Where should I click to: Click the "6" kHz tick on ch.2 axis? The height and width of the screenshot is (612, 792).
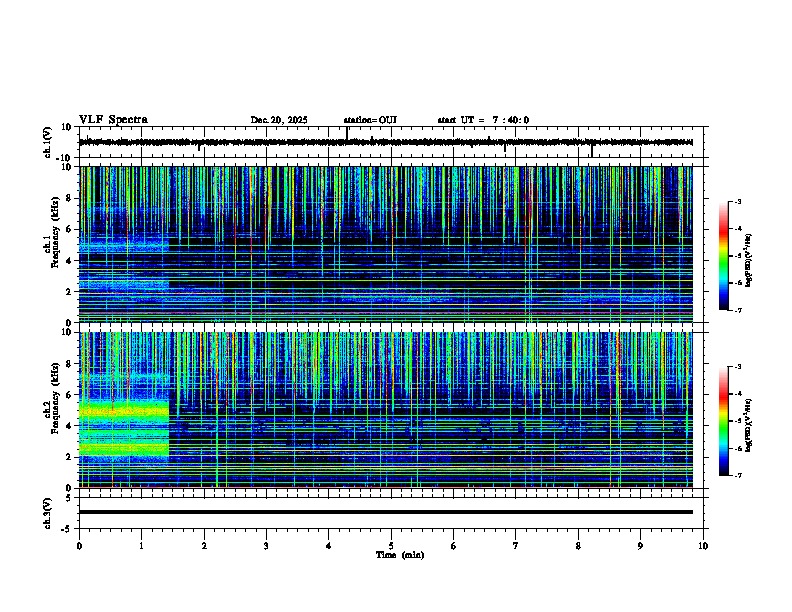pos(70,395)
